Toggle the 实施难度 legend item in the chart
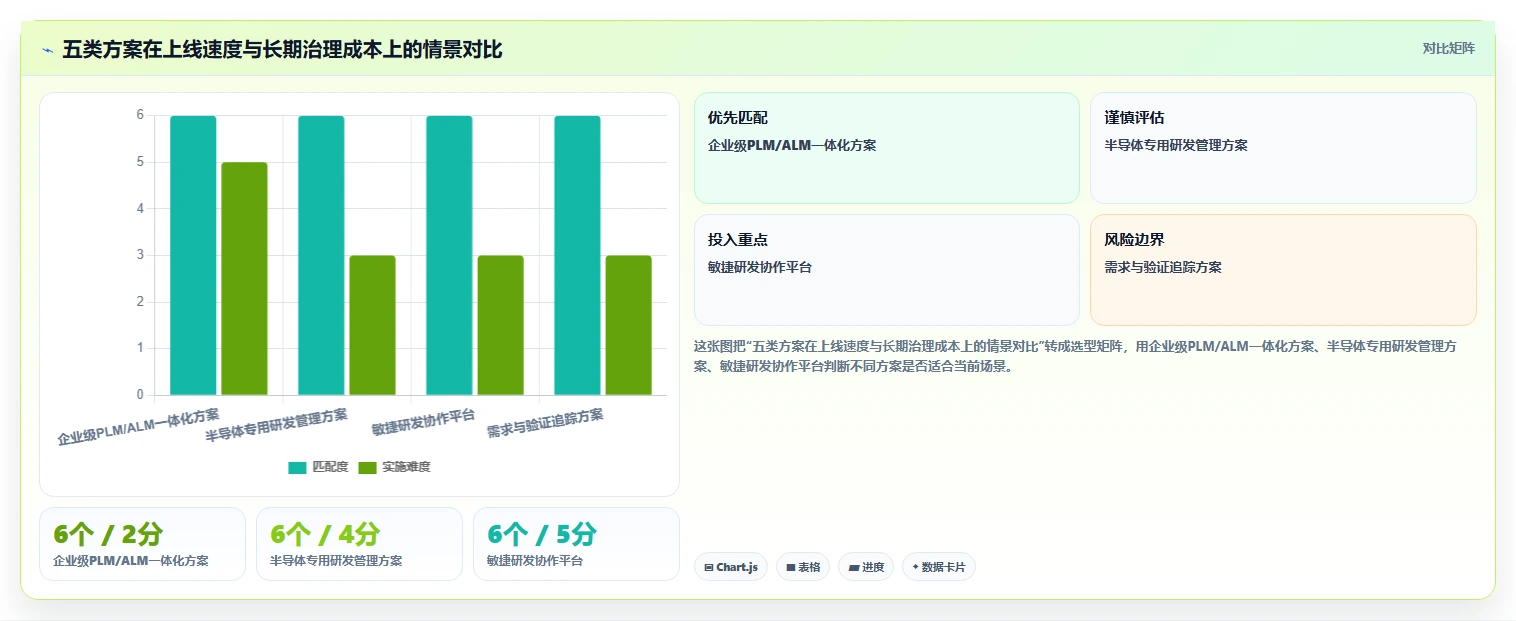 pos(394,467)
